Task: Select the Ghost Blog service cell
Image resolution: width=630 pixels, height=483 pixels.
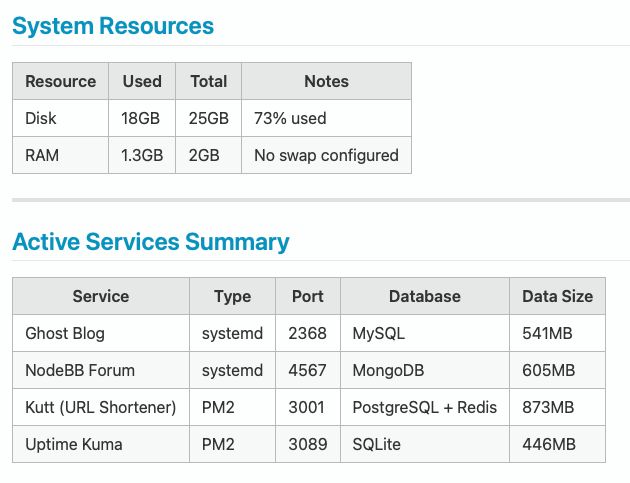Action: [x=65, y=333]
